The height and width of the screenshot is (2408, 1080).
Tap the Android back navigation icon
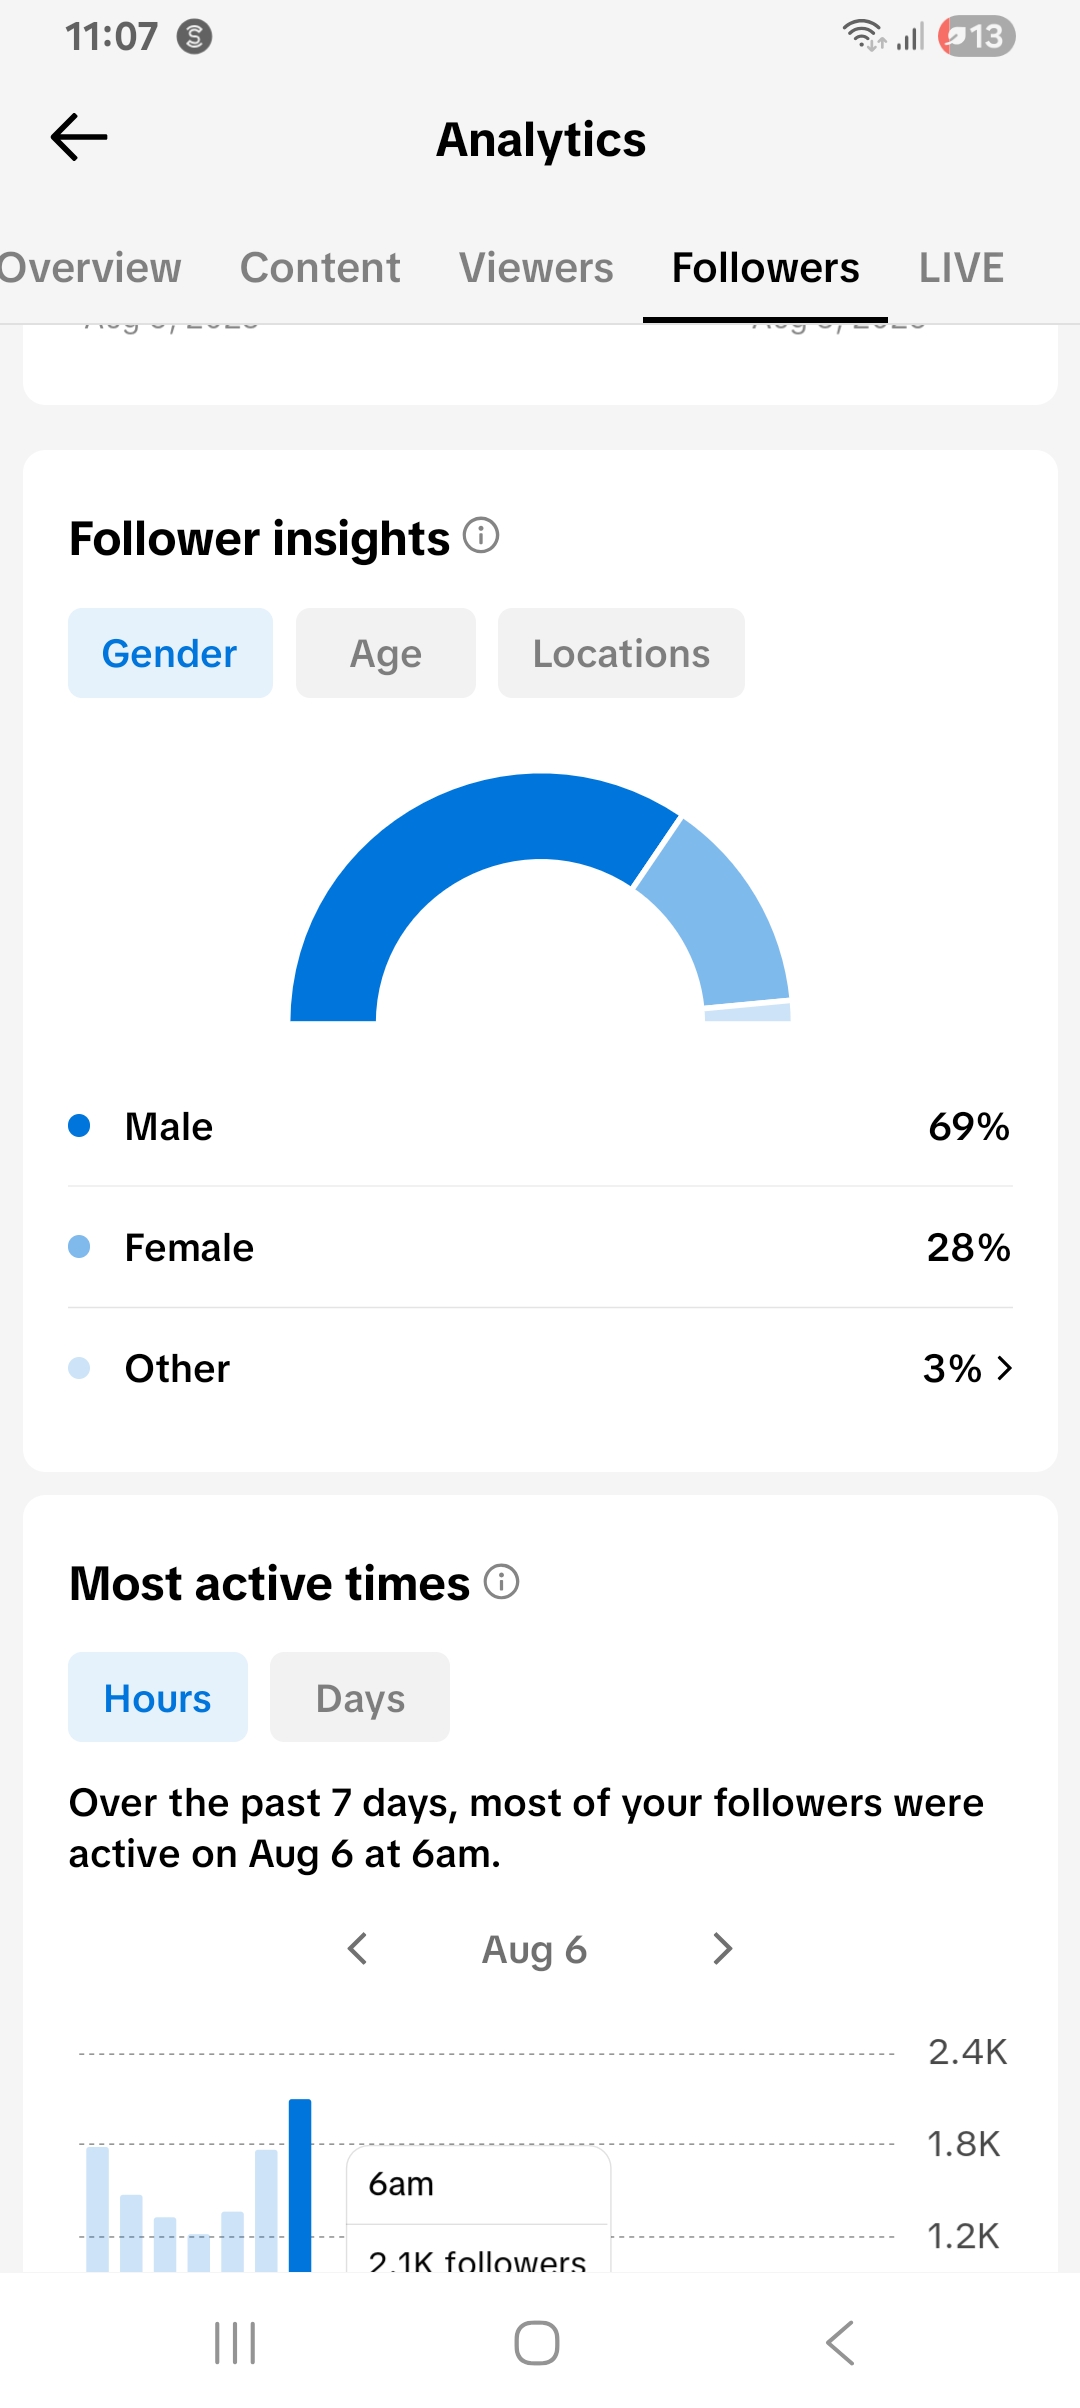(x=840, y=2343)
